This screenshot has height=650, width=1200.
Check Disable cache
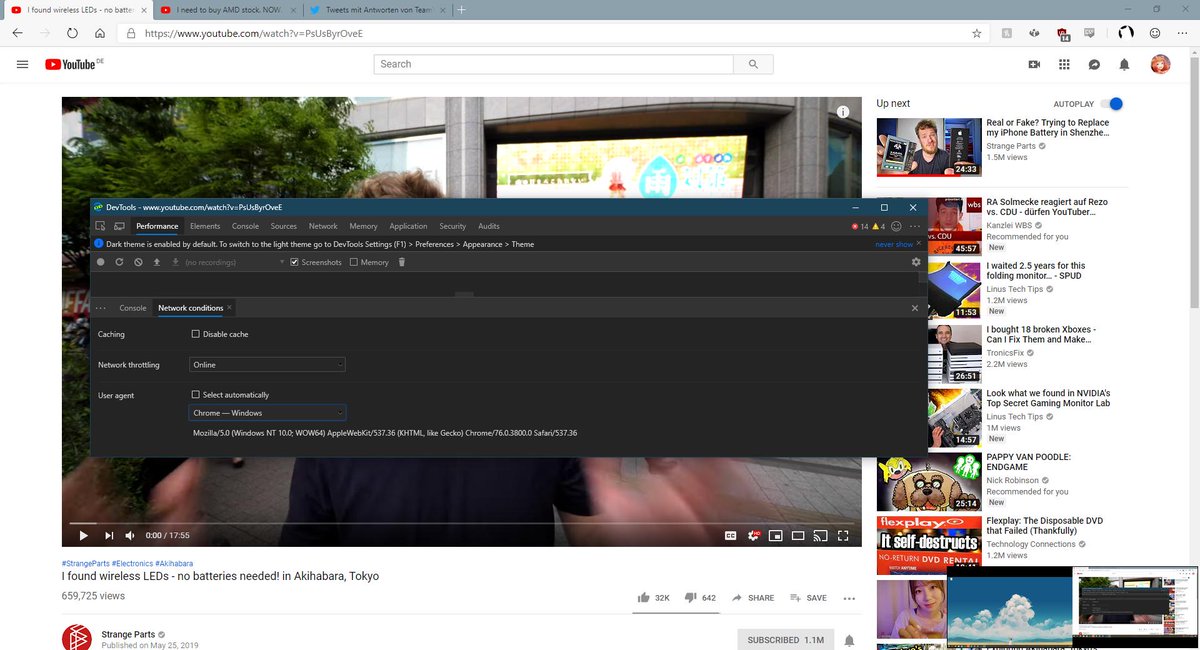[196, 334]
